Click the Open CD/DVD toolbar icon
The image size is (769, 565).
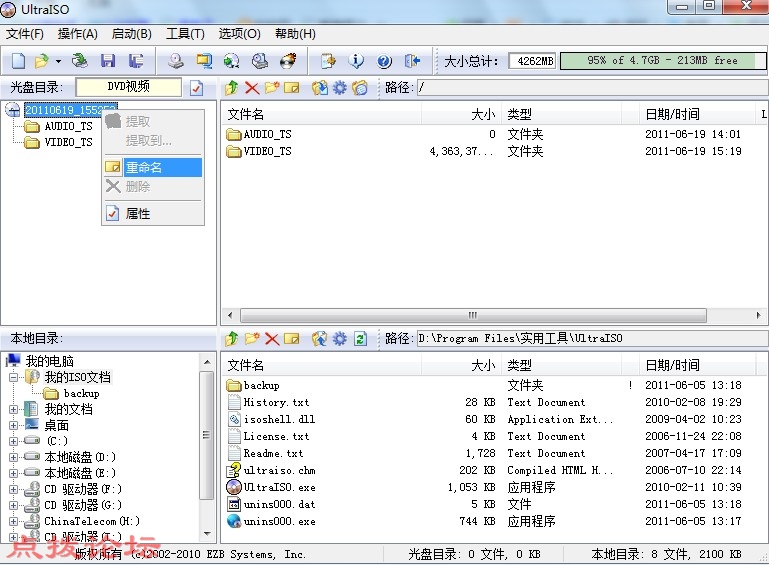pos(79,61)
